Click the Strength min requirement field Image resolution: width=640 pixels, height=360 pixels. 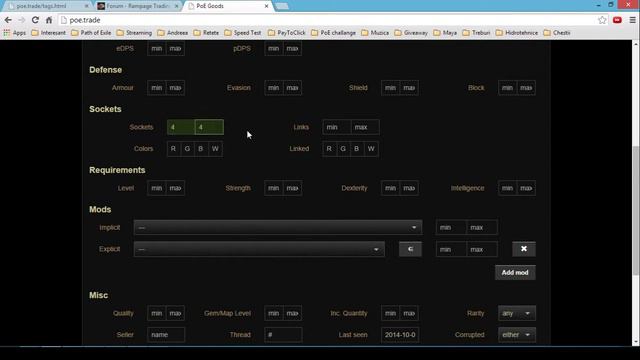pyautogui.click(x=273, y=188)
